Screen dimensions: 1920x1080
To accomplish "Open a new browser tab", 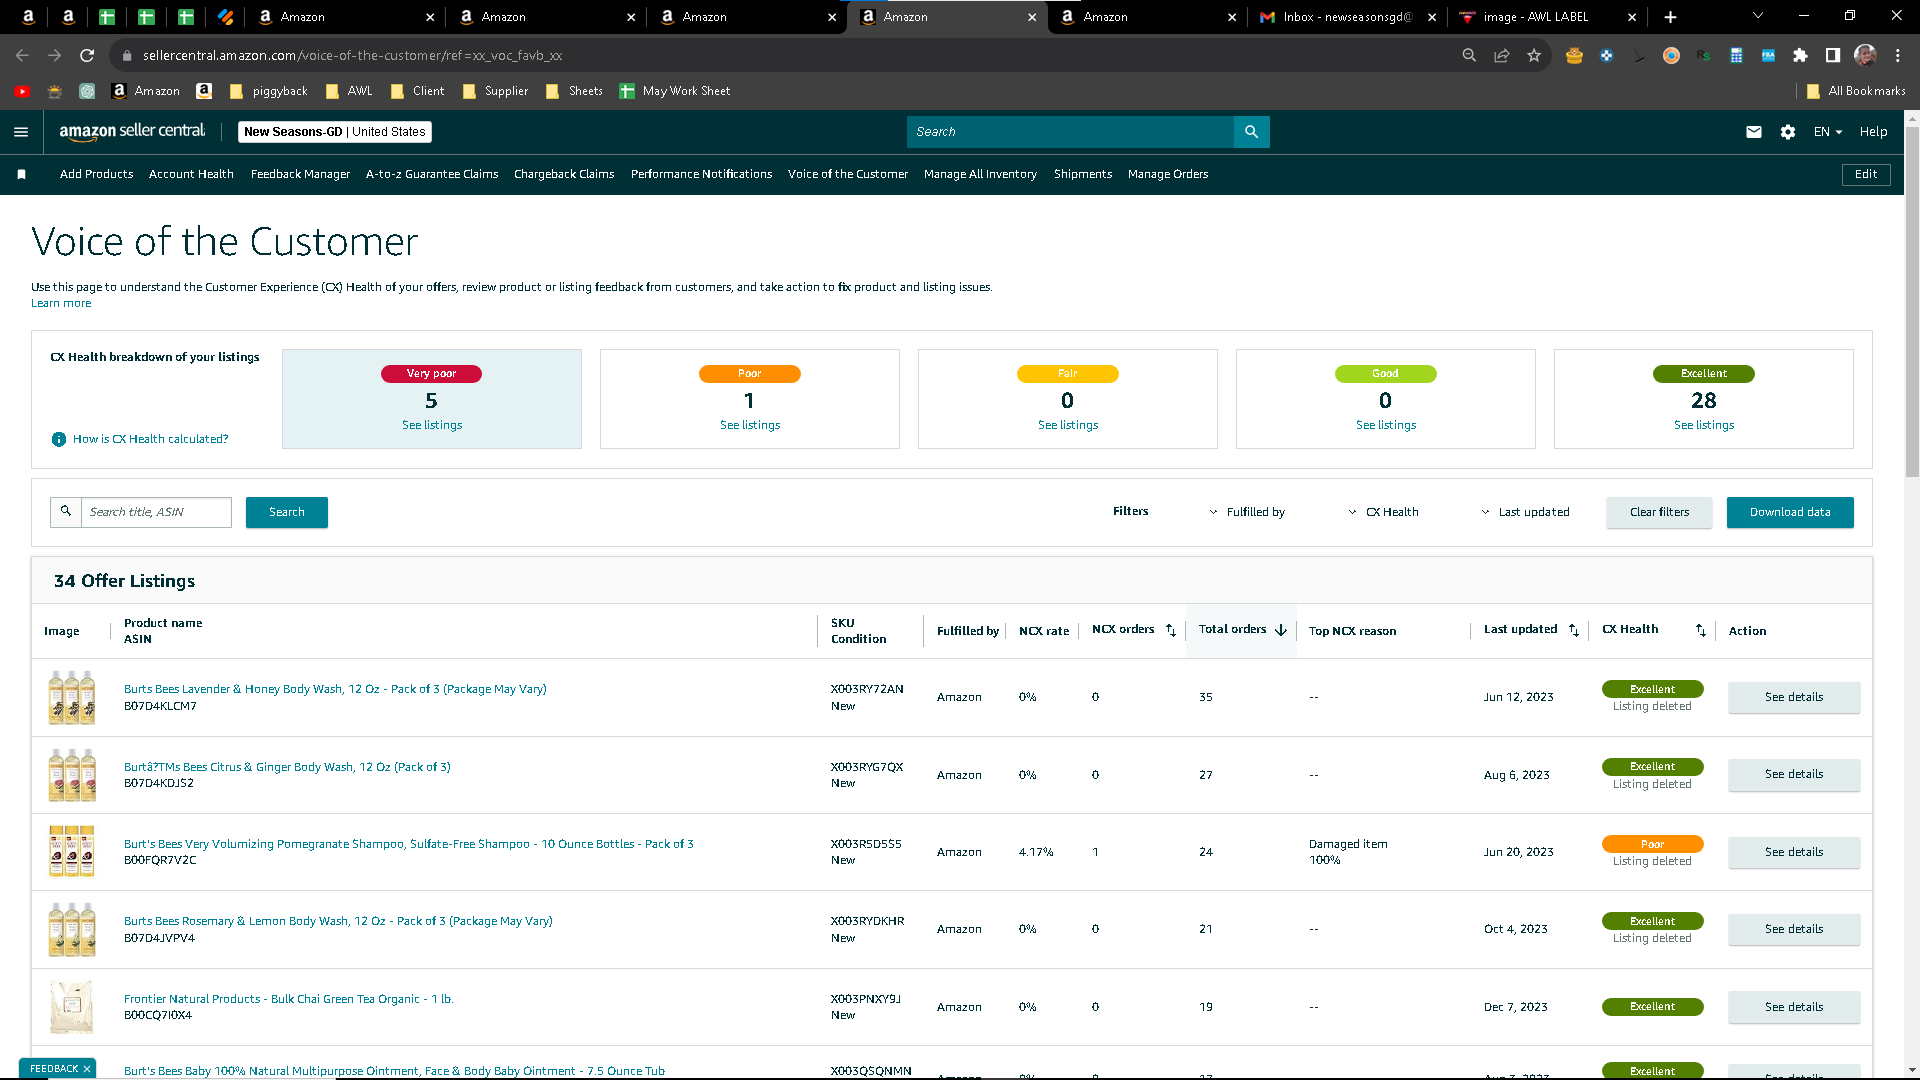I will (1670, 17).
